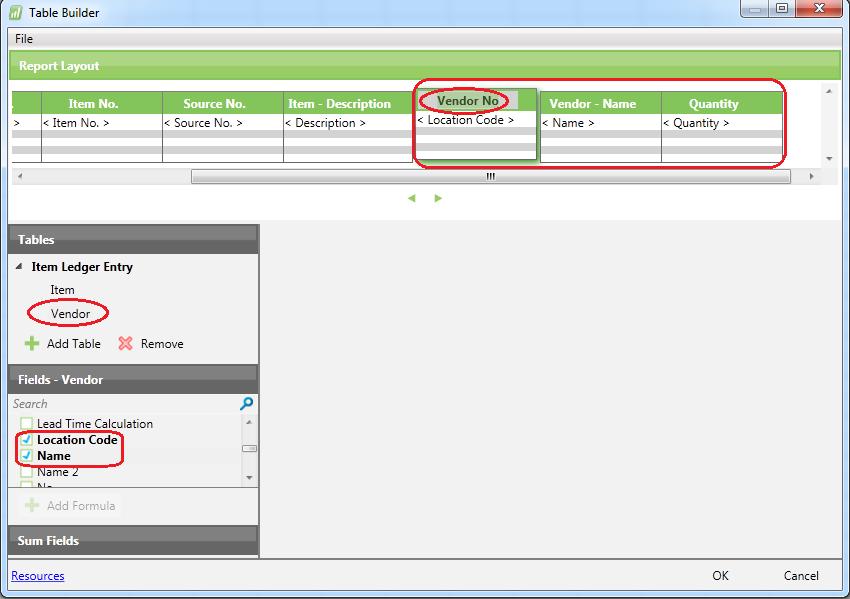Viewport: 850px width, 599px height.
Task: Click the < Quantity > cell
Action: 722,123
